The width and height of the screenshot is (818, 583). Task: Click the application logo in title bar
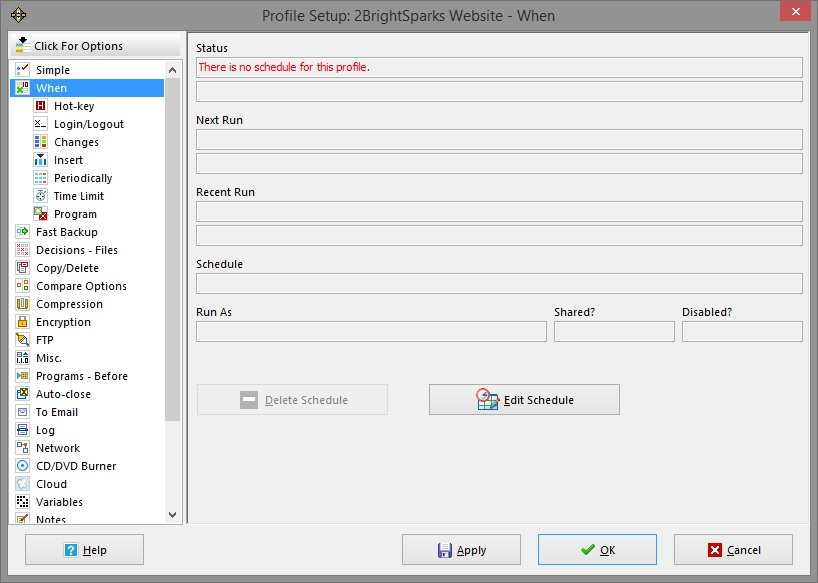18,15
